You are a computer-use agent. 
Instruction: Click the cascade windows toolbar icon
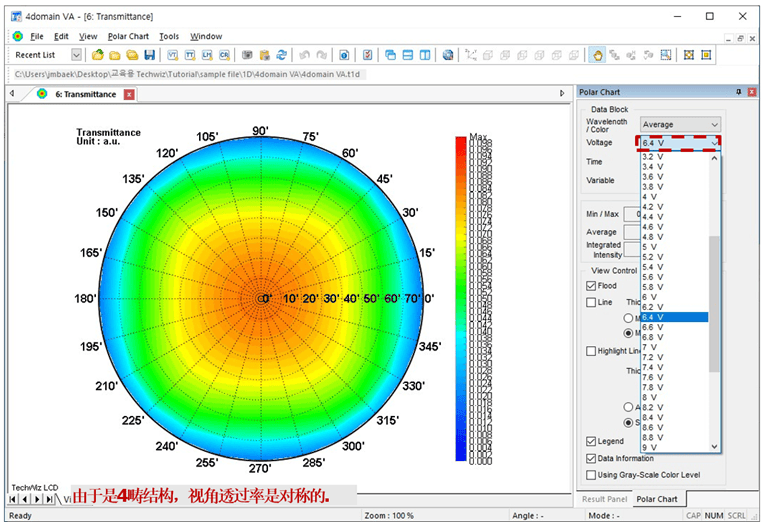pos(390,55)
